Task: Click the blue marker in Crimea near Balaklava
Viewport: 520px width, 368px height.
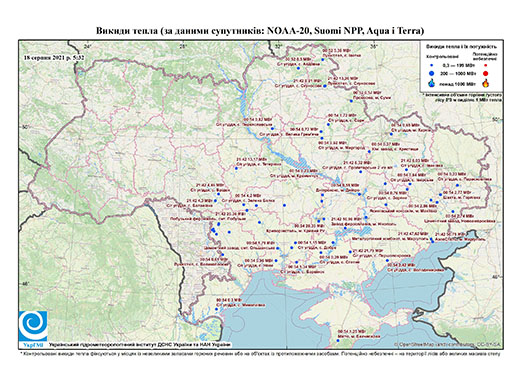Action: 338,340
